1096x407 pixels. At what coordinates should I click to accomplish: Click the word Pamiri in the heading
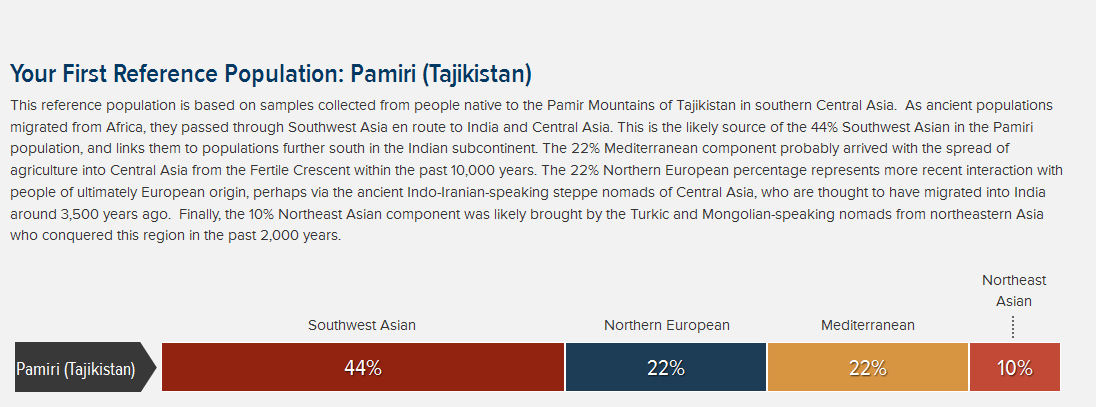[x=383, y=73]
